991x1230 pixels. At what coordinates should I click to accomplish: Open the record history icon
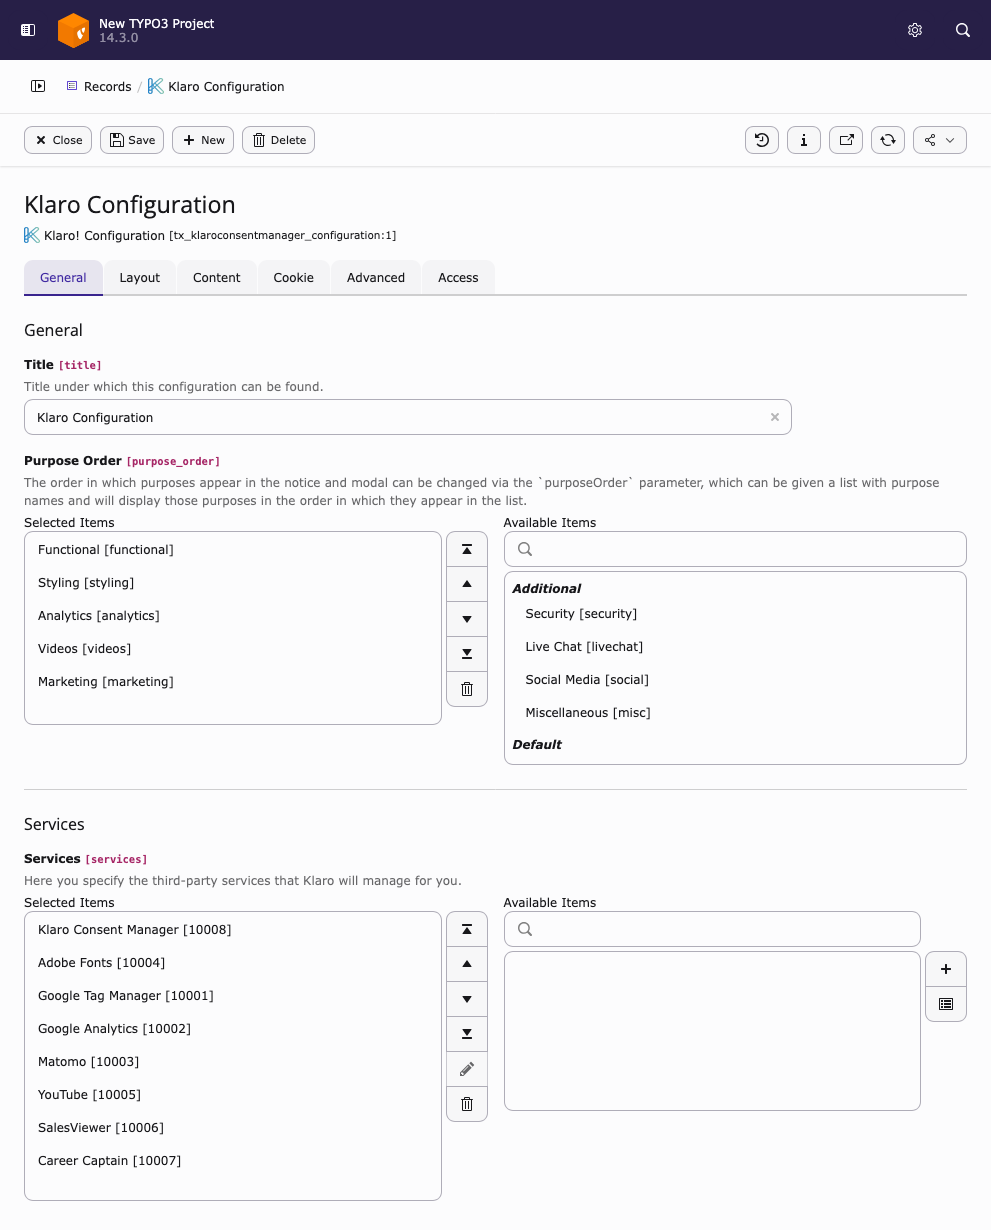[x=762, y=140]
